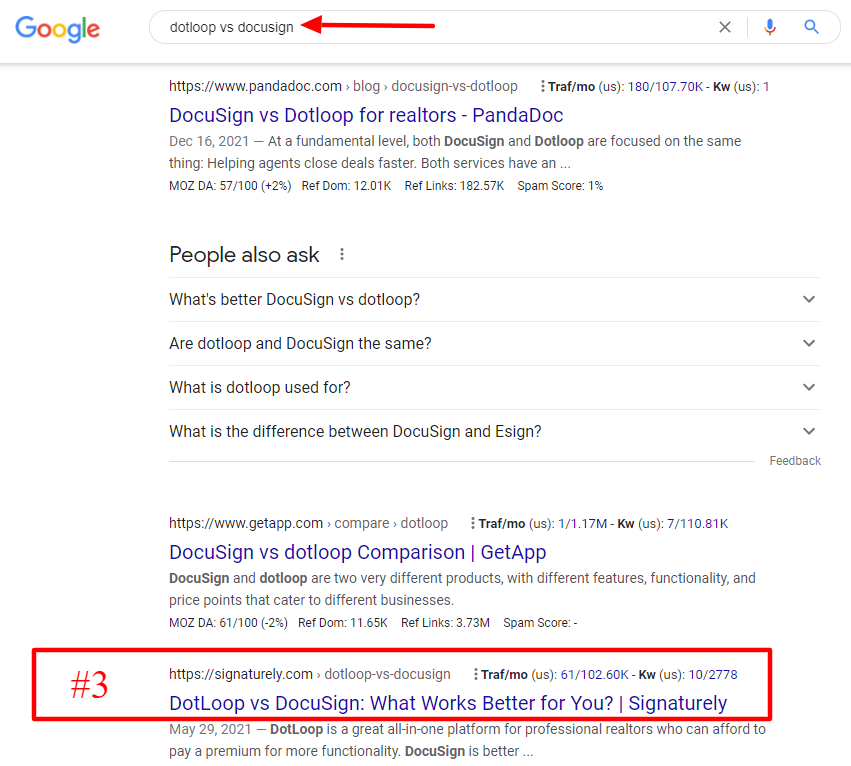Open three-dot menu beside the getapp.com URL
This screenshot has width=851, height=766.
473,523
